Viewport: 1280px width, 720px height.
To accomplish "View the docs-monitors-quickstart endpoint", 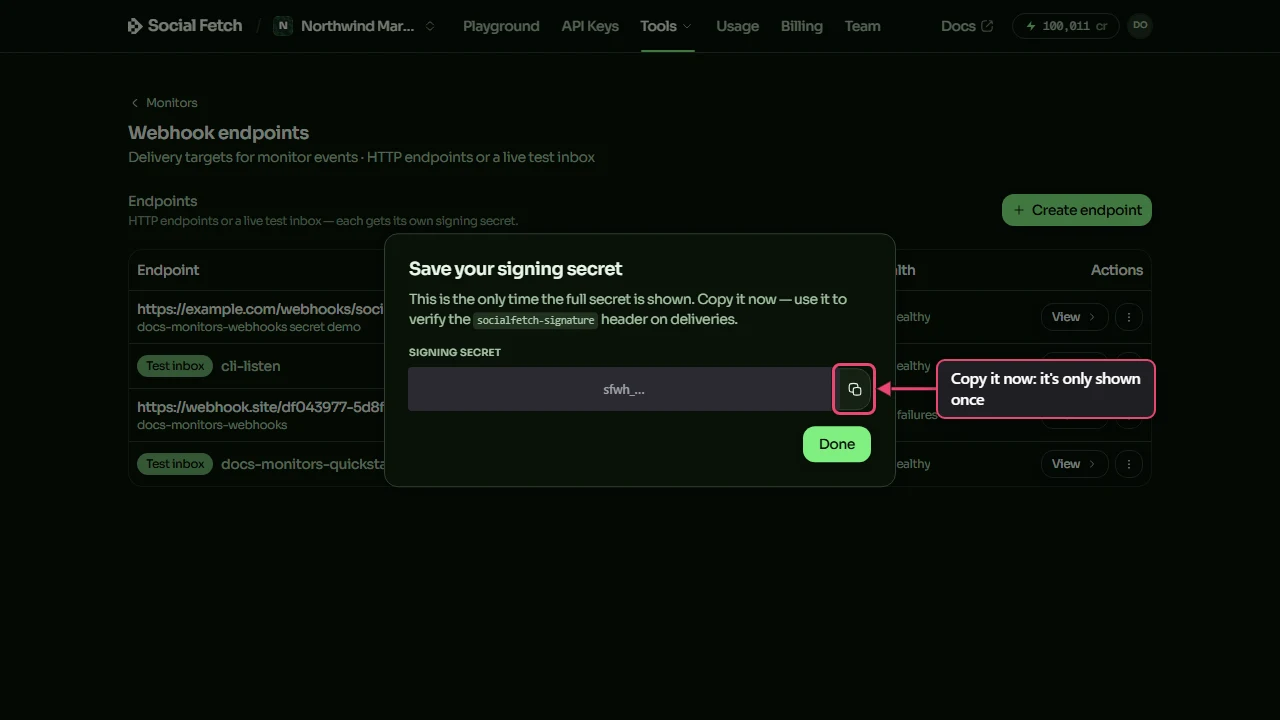I will click(1074, 464).
